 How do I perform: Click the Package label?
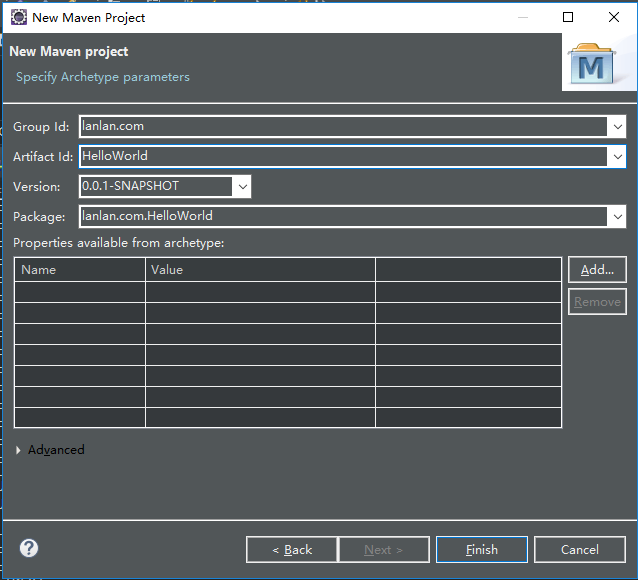click(x=39, y=217)
